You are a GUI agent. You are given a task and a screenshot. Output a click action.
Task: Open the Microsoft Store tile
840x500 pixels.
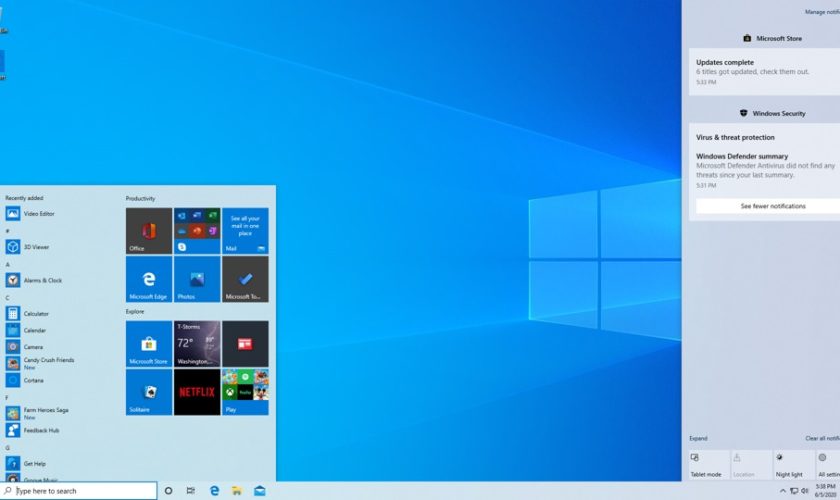[149, 343]
